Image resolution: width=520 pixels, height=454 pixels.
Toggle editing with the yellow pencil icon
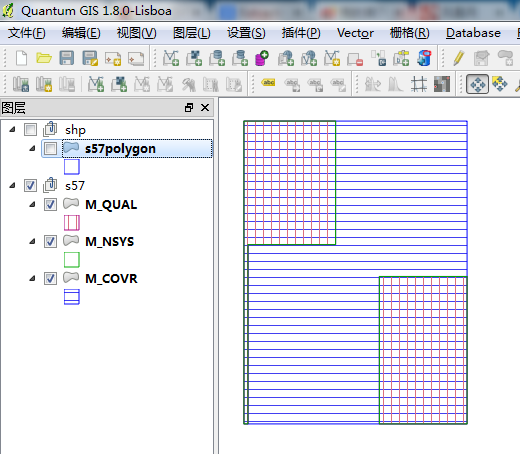tap(459, 58)
